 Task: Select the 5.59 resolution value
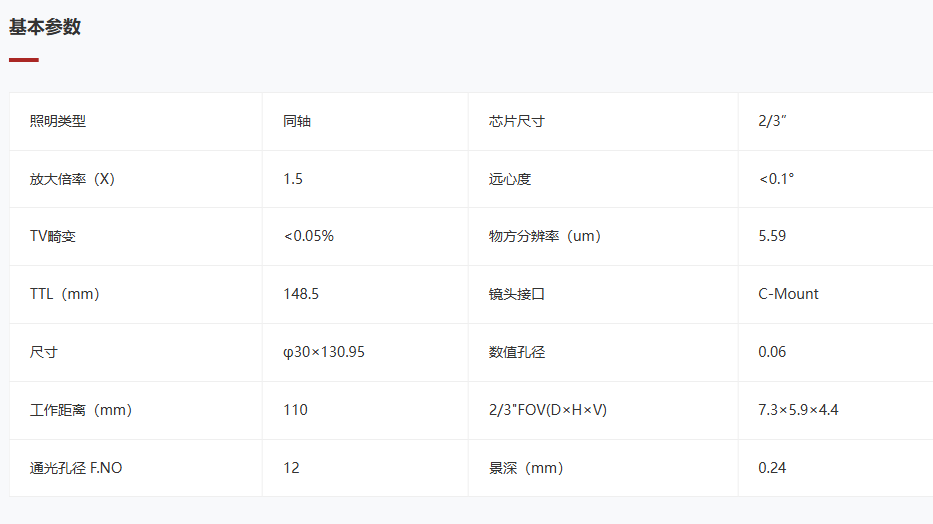point(772,237)
